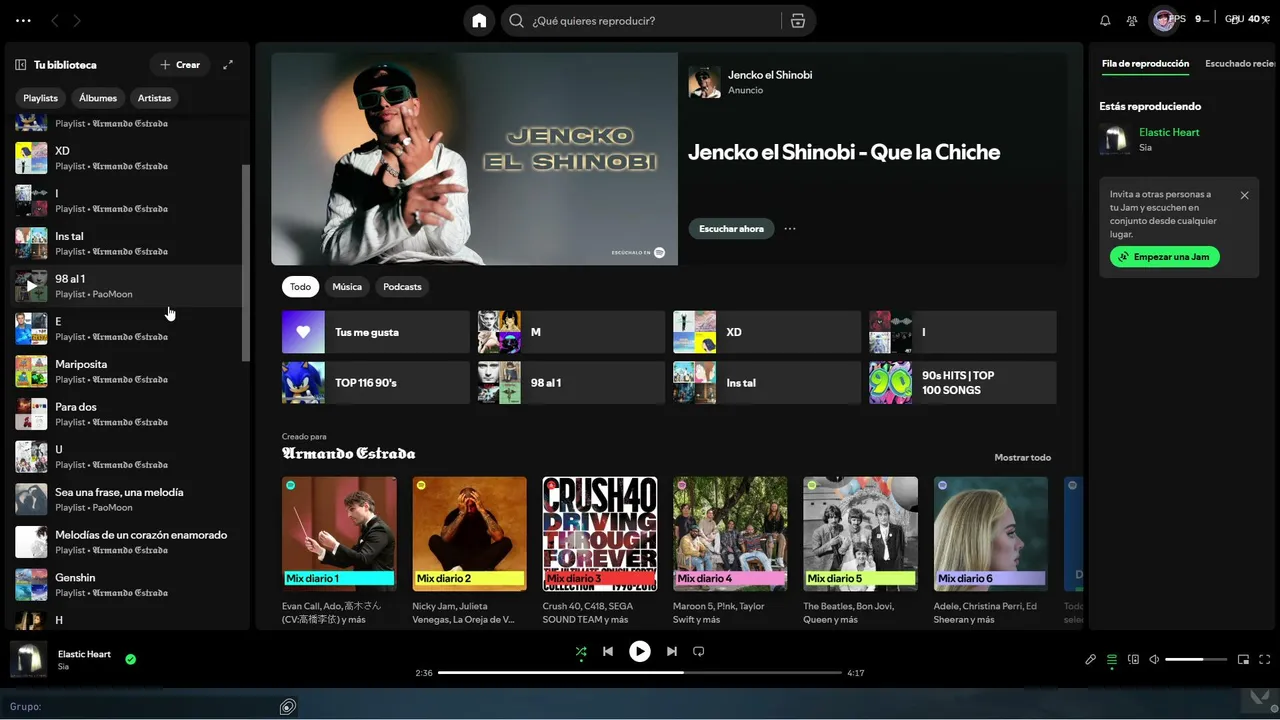Play the 98 al 1 playlist from the sidebar
1280x720 pixels.
coord(31,286)
